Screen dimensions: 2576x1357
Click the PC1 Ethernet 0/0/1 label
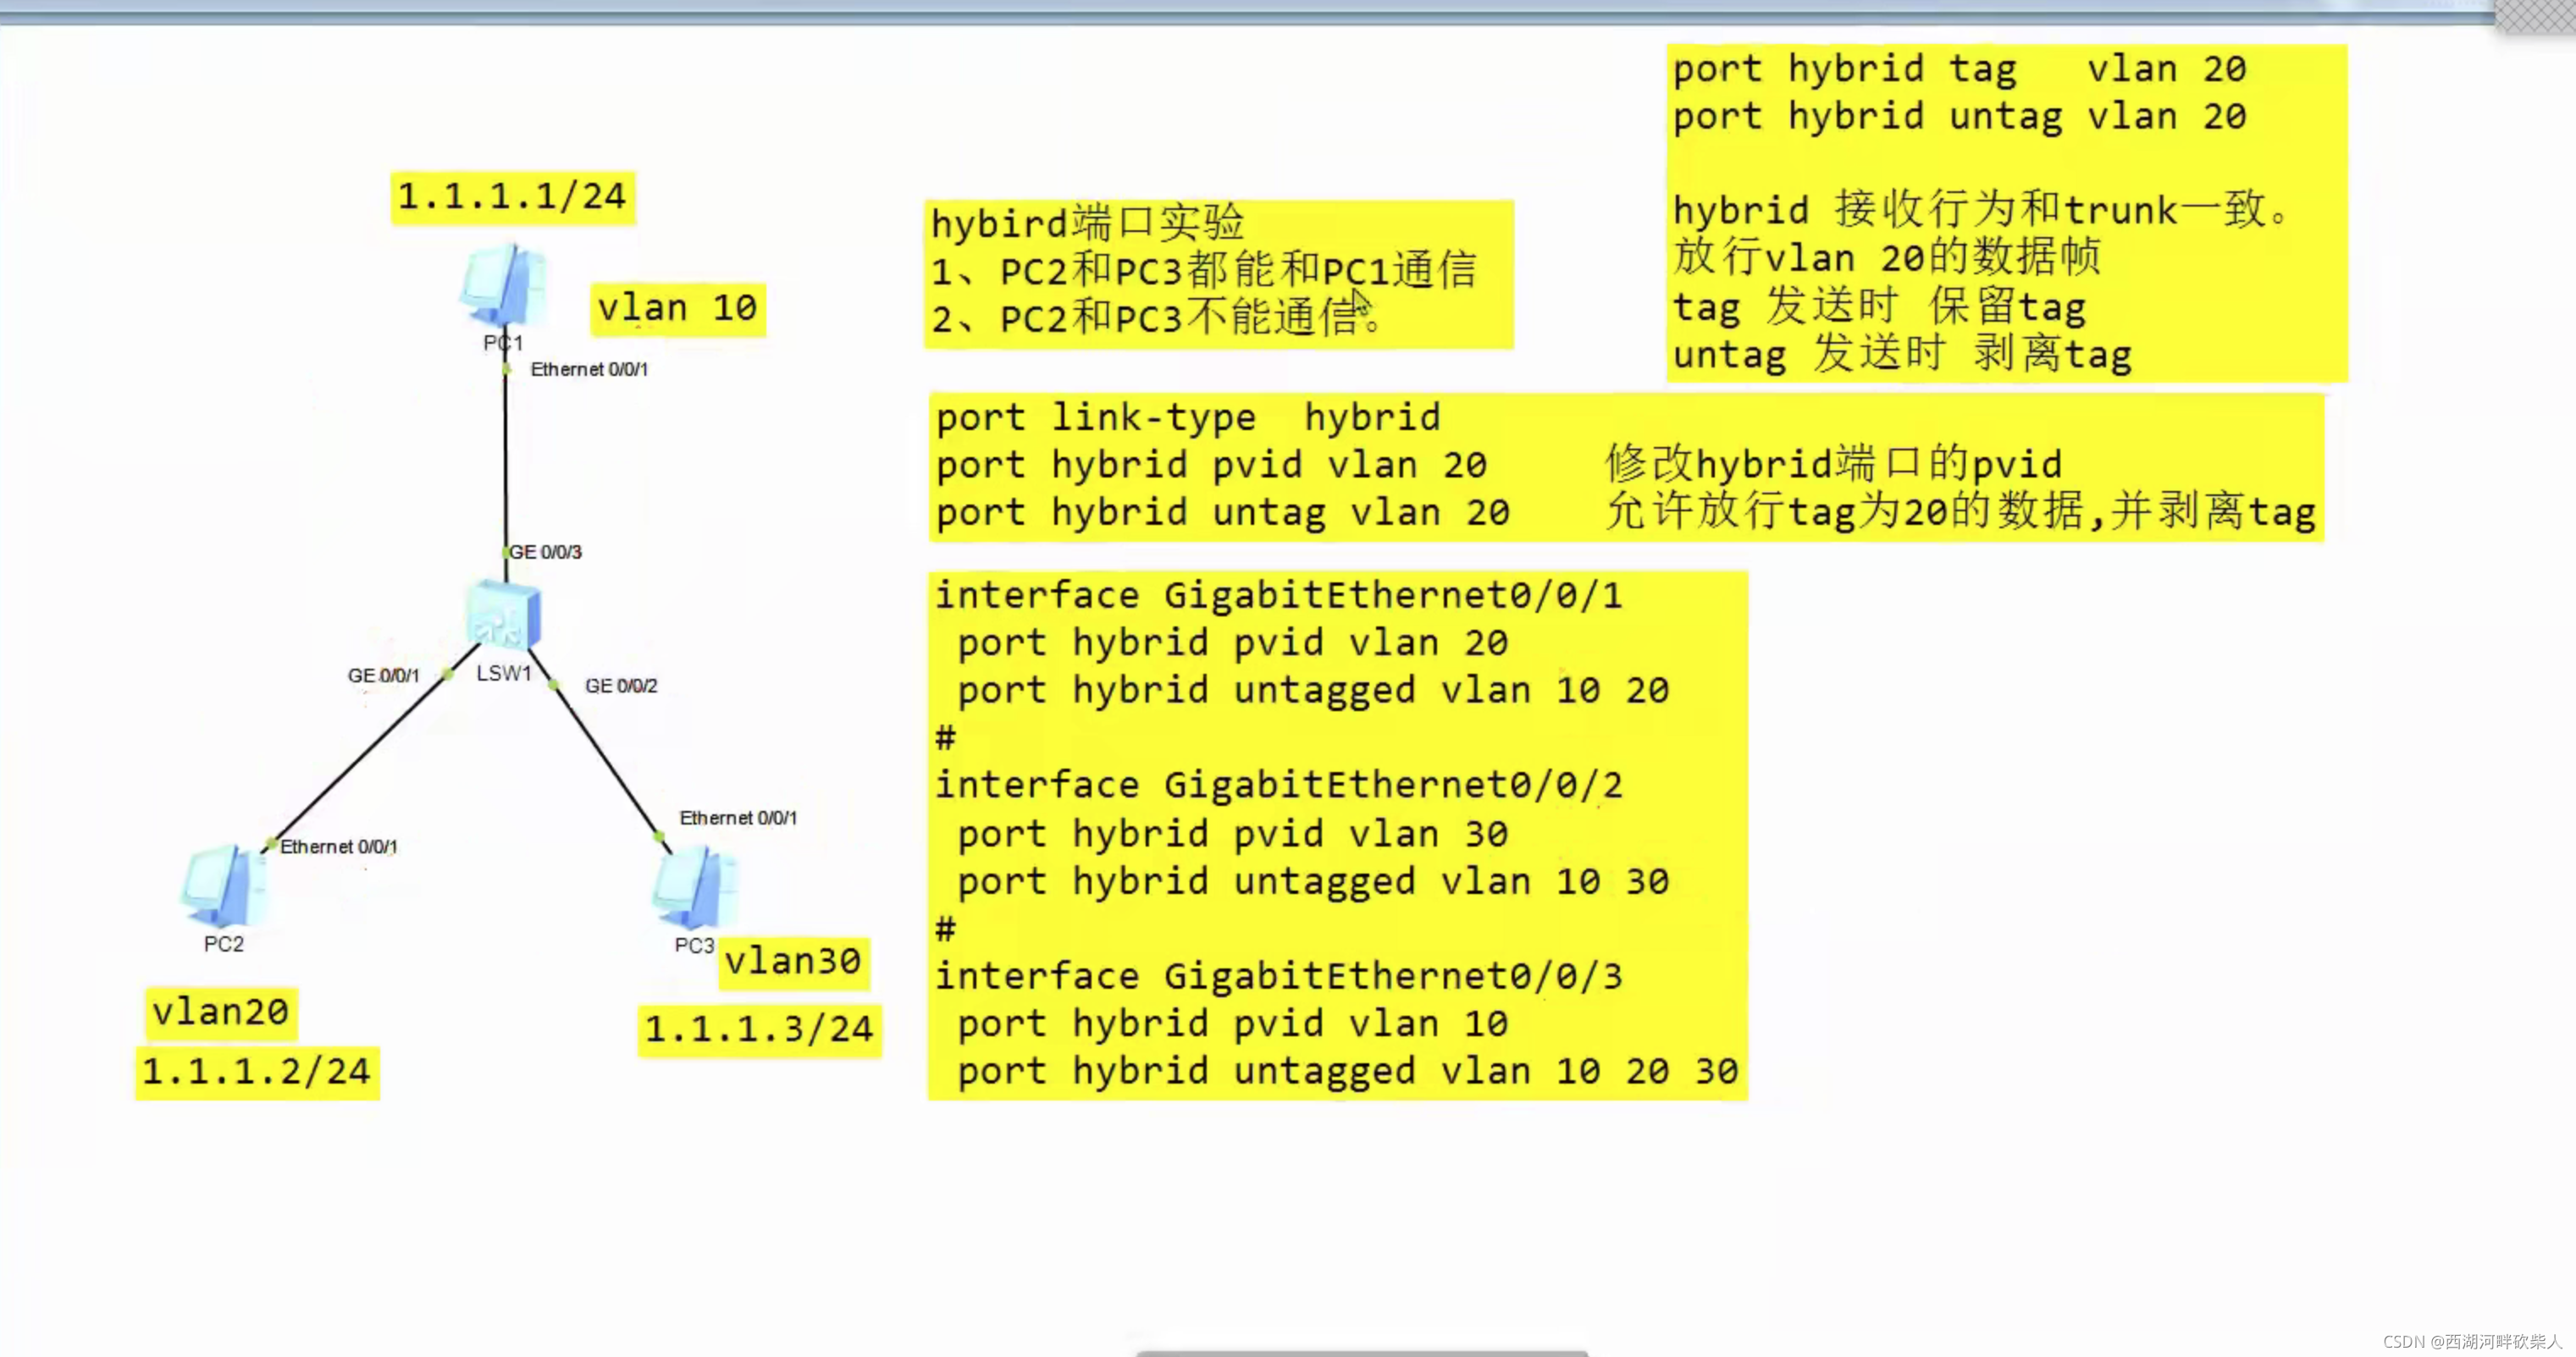(589, 370)
